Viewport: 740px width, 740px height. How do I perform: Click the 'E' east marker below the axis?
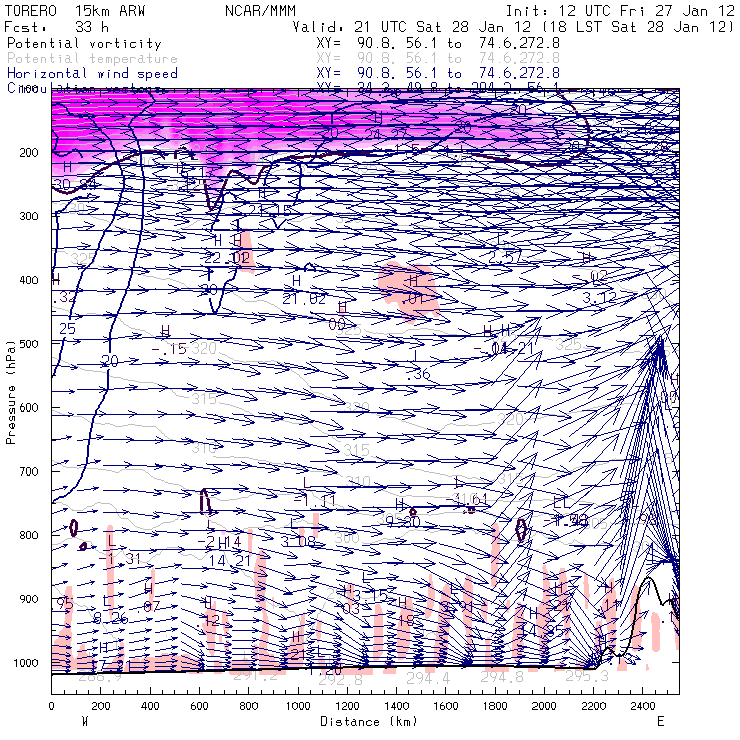click(x=661, y=722)
